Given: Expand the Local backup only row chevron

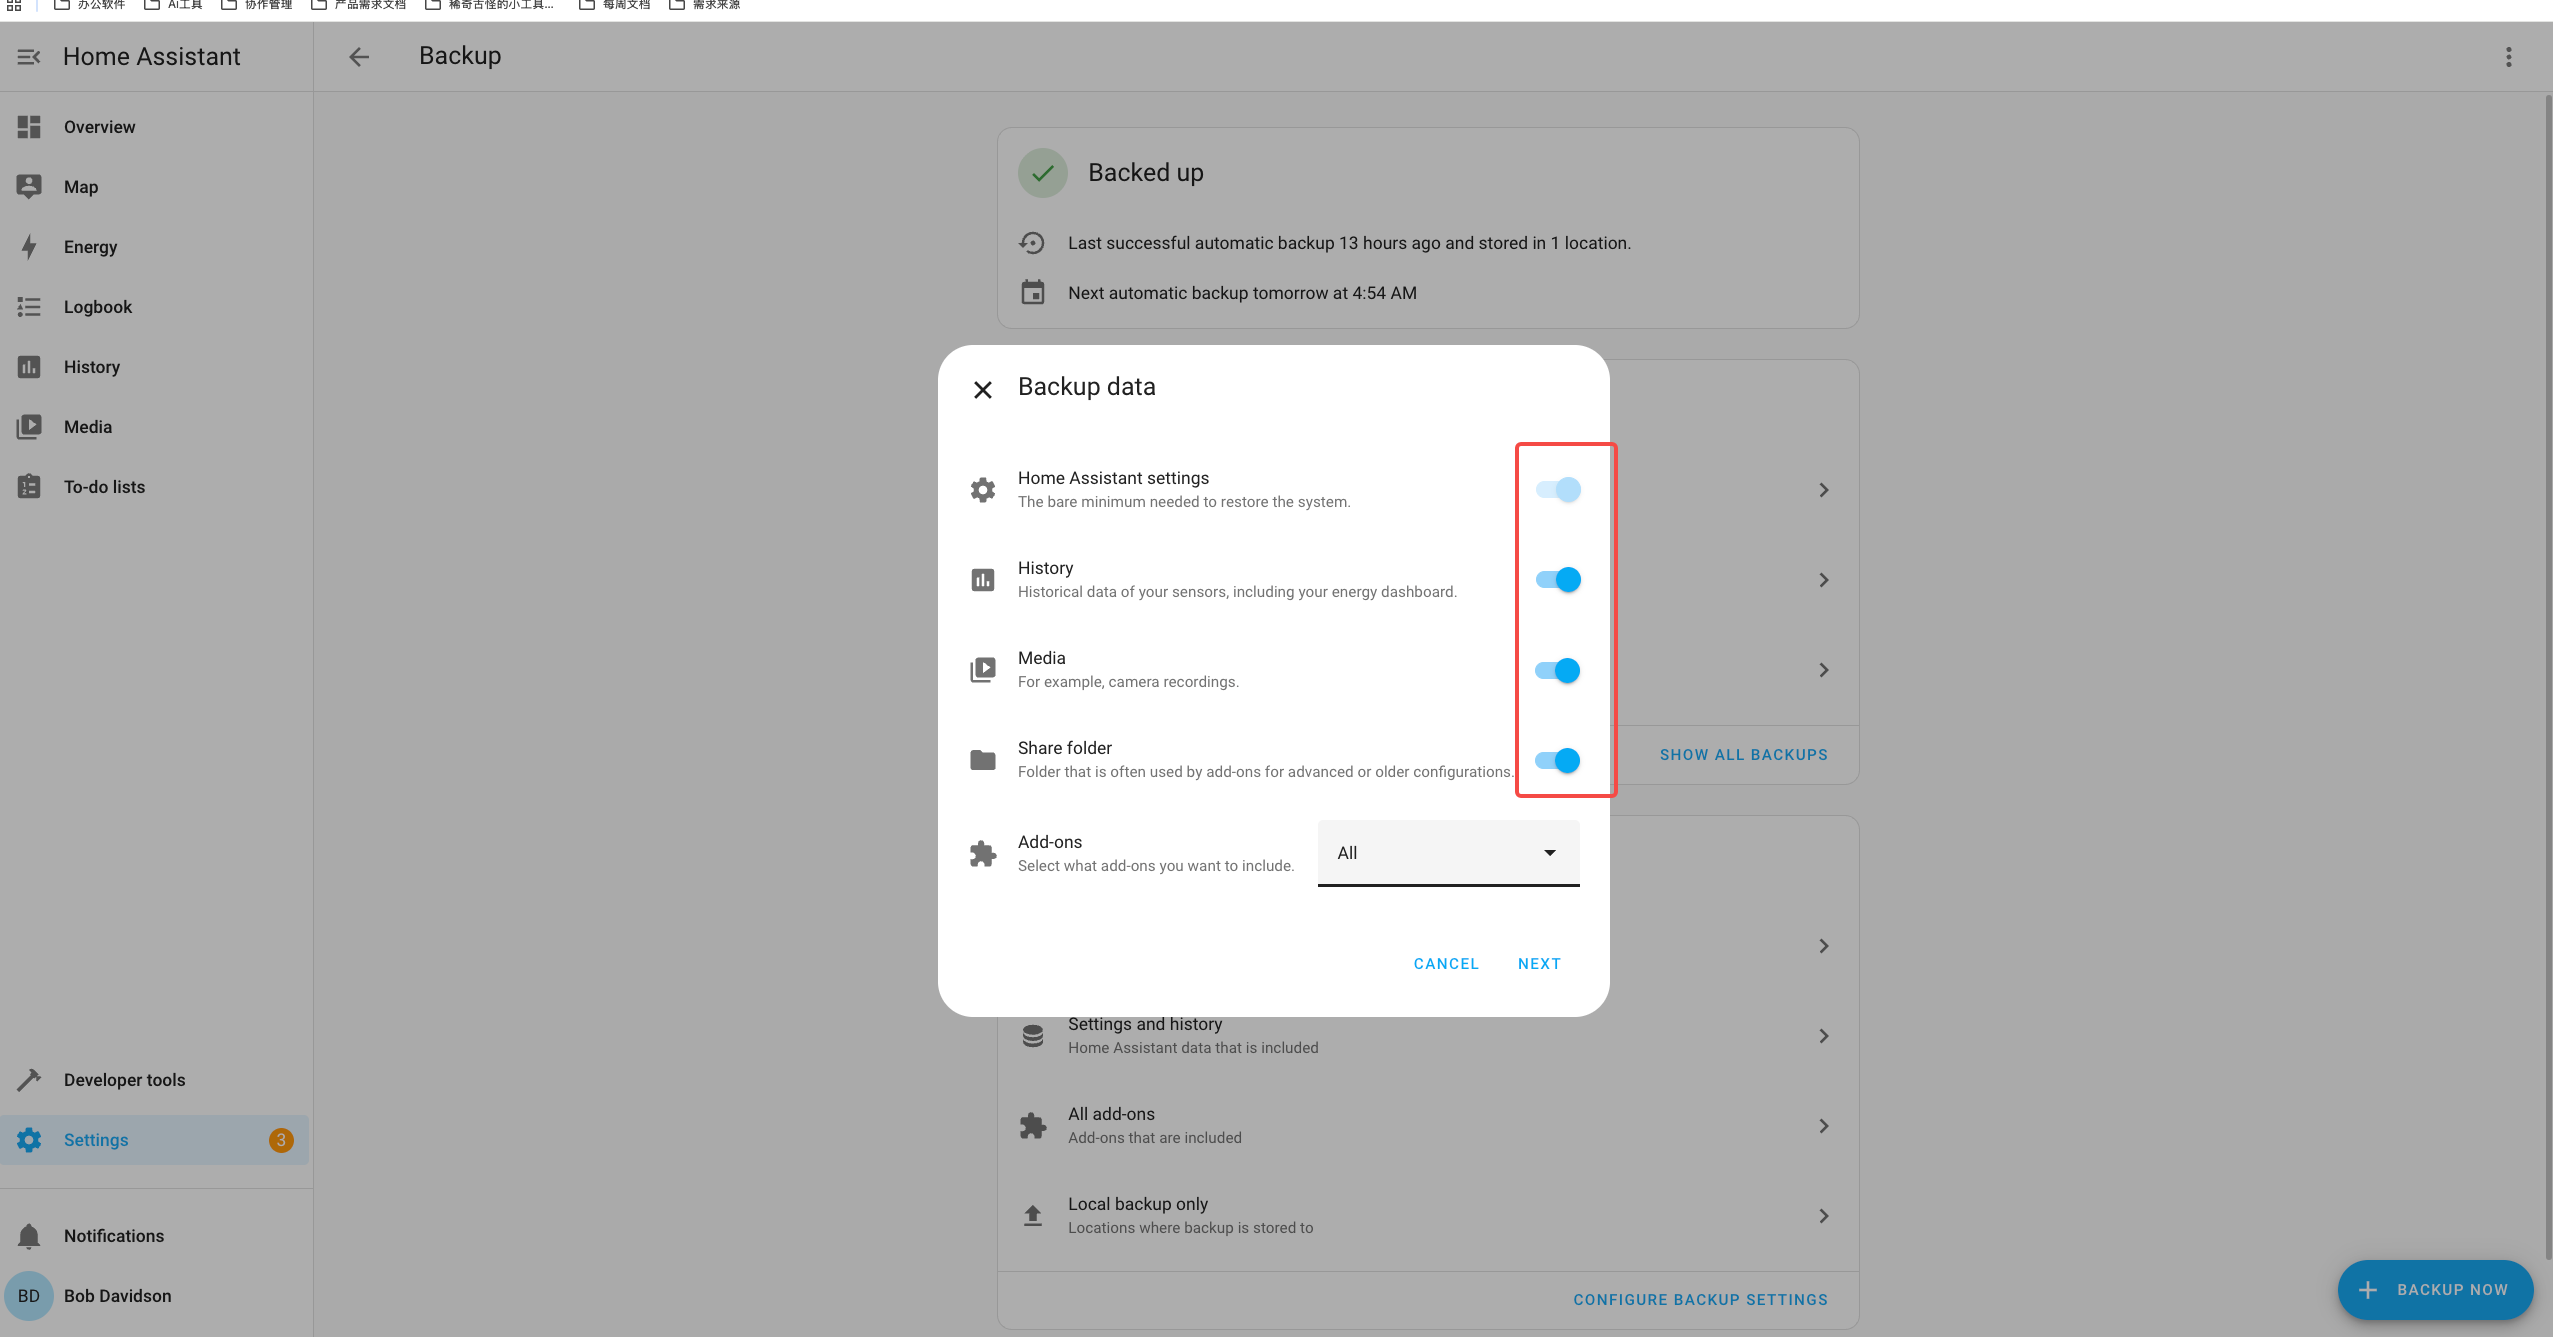Looking at the screenshot, I should 1823,1216.
